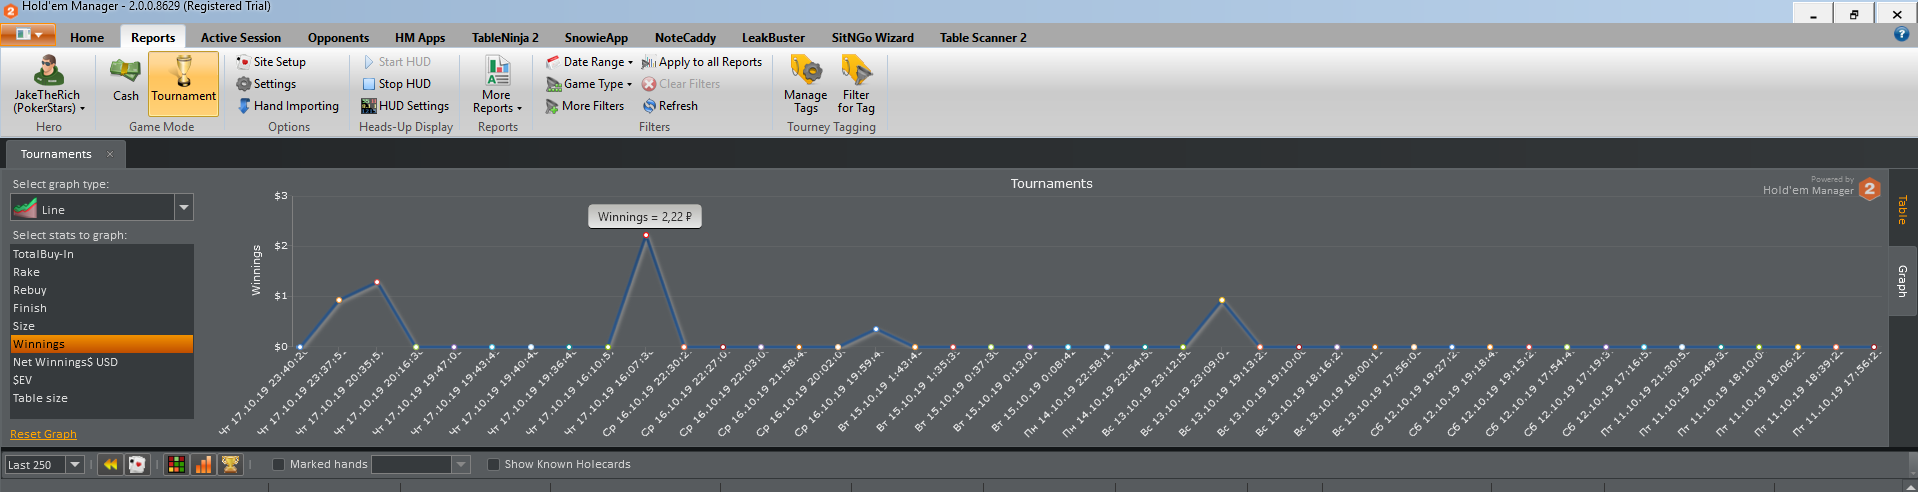
Task: Click the orange bar chart icon
Action: 203,464
